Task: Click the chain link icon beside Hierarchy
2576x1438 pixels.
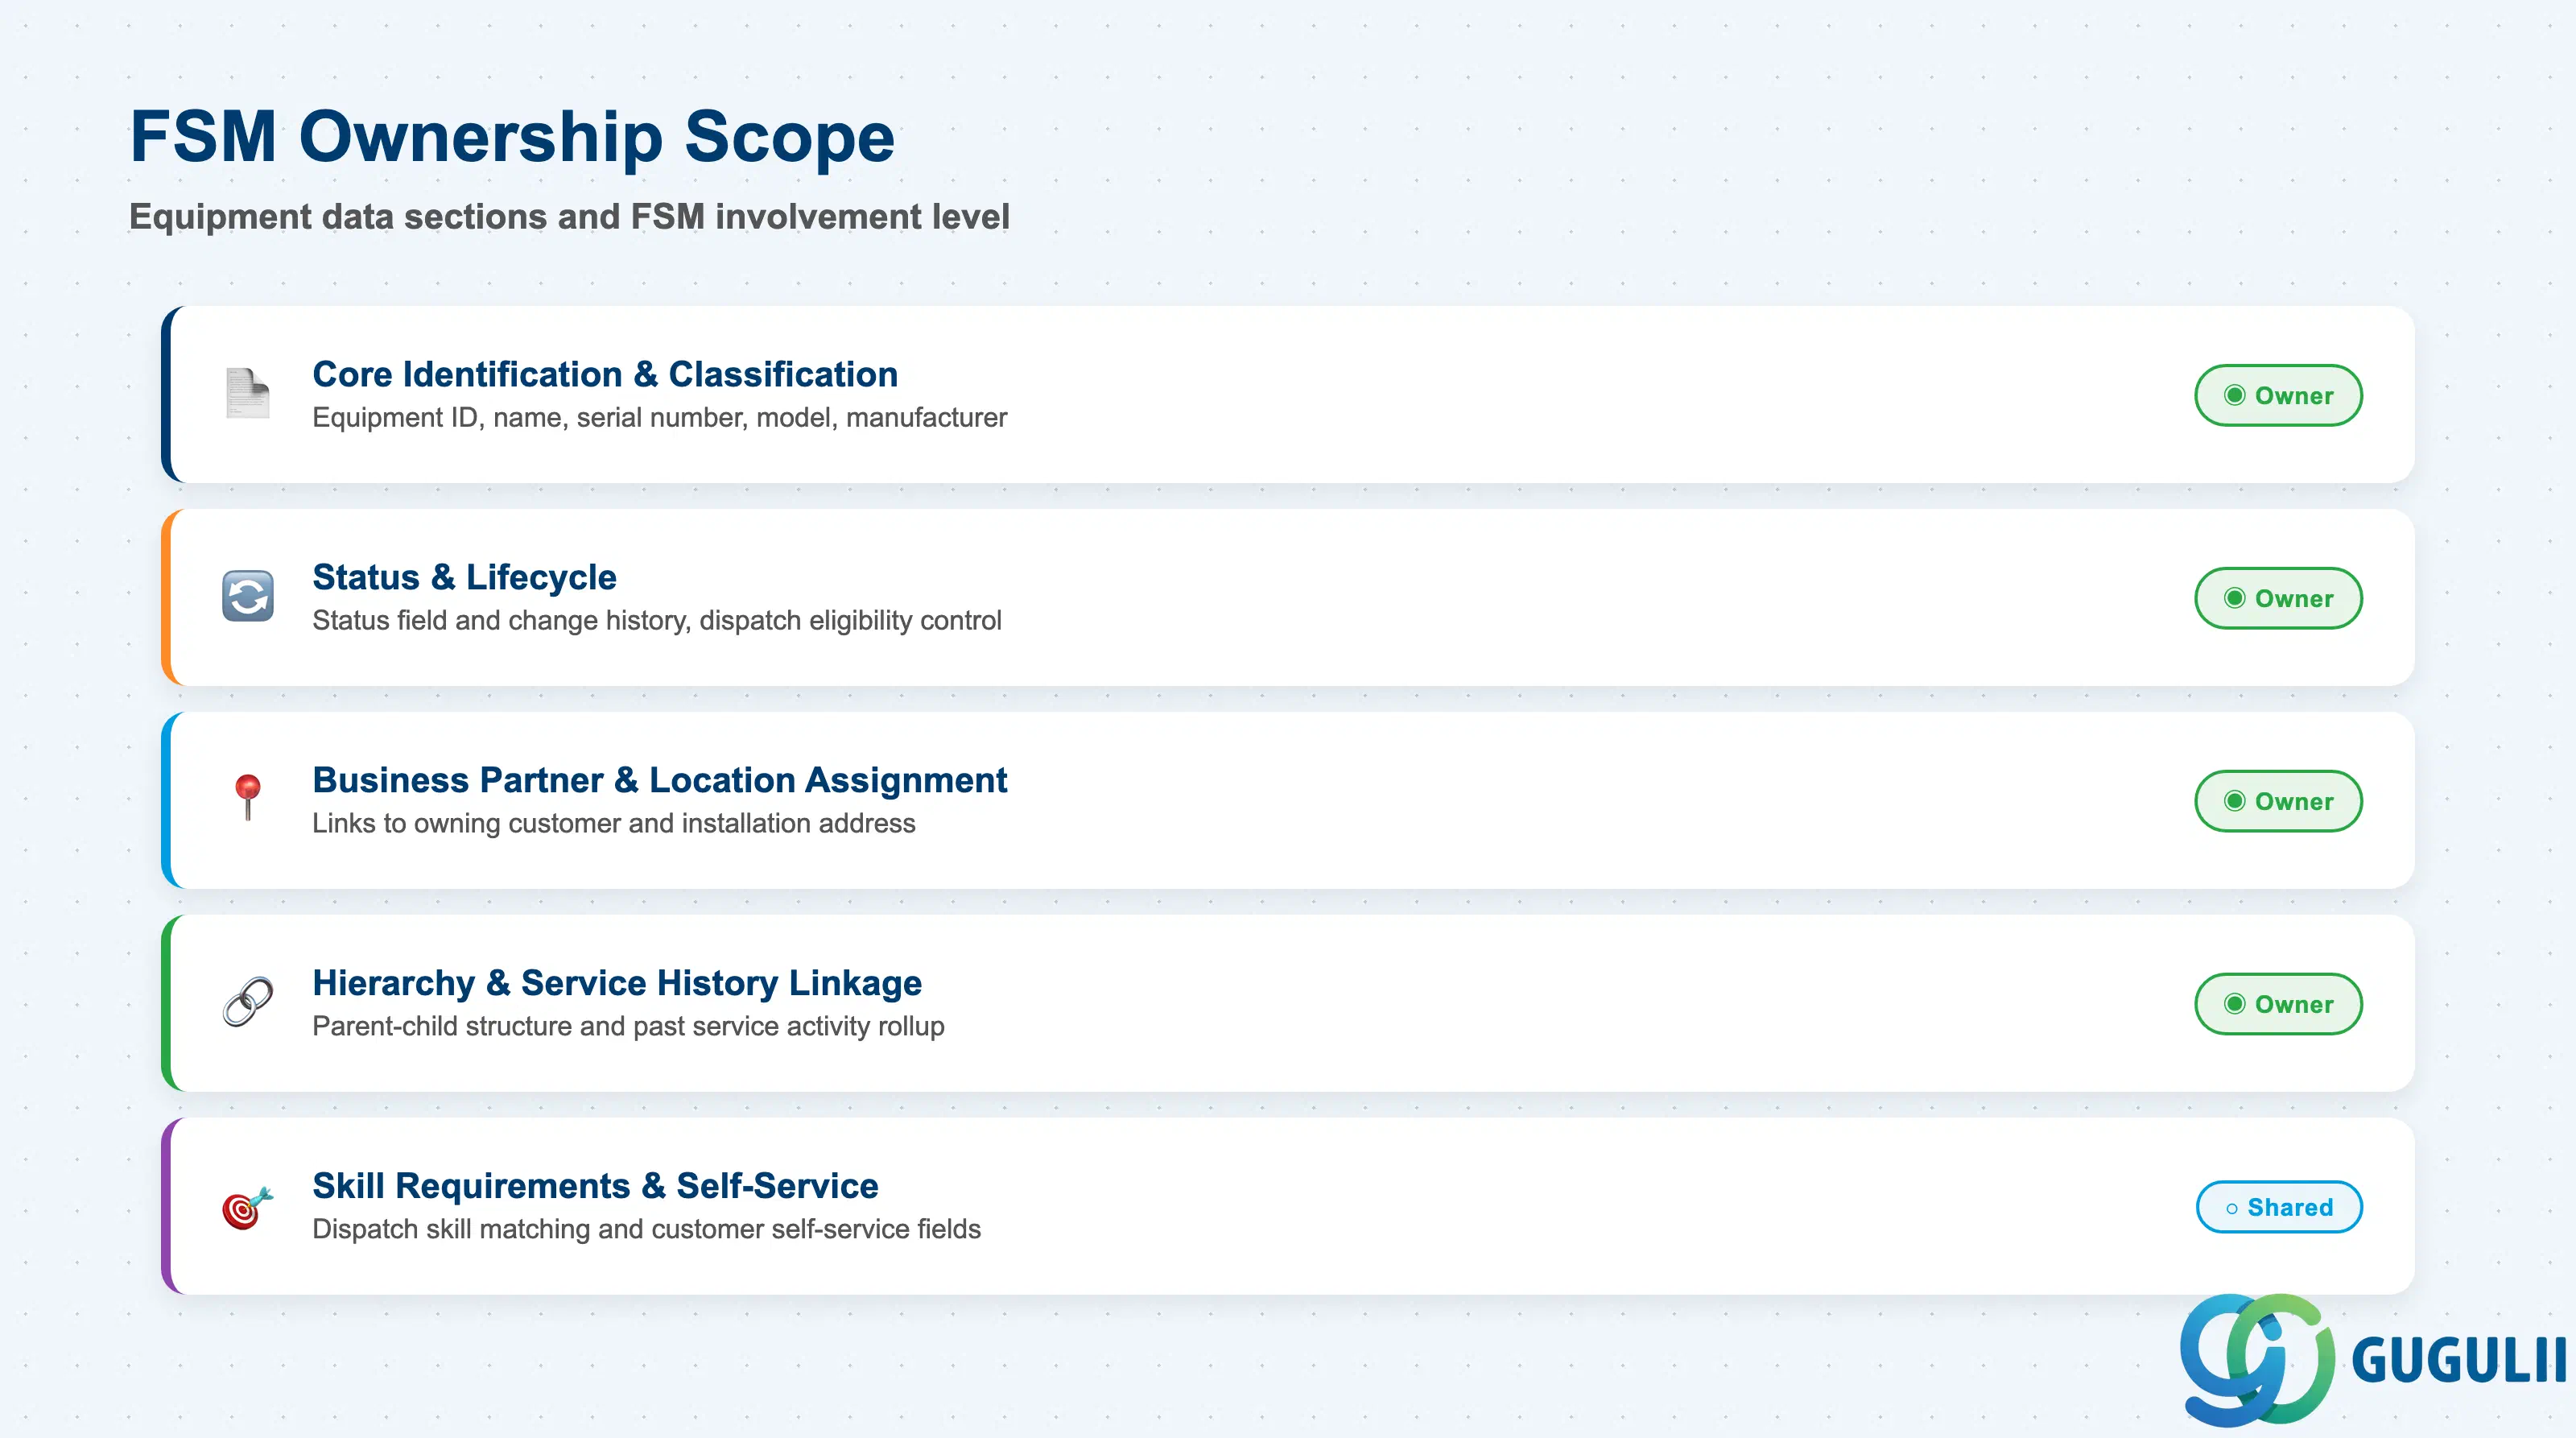Action: pos(248,1002)
